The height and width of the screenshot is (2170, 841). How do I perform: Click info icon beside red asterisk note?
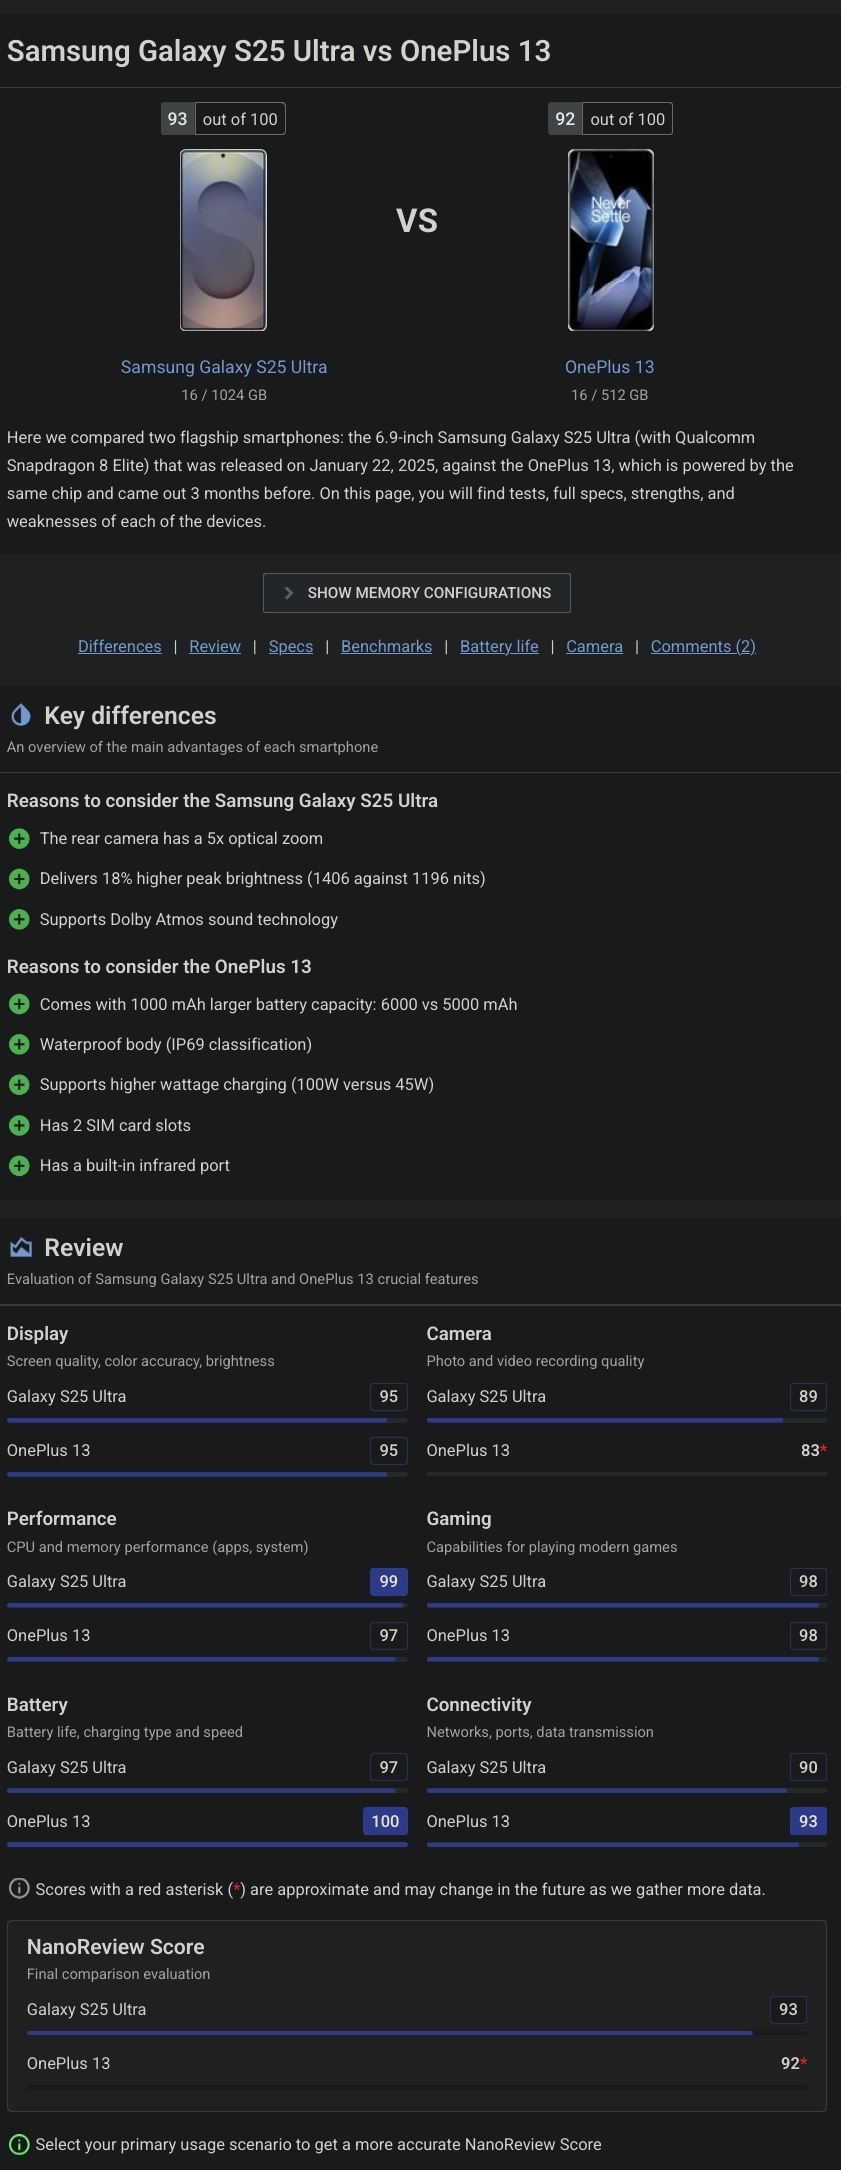(x=19, y=1889)
